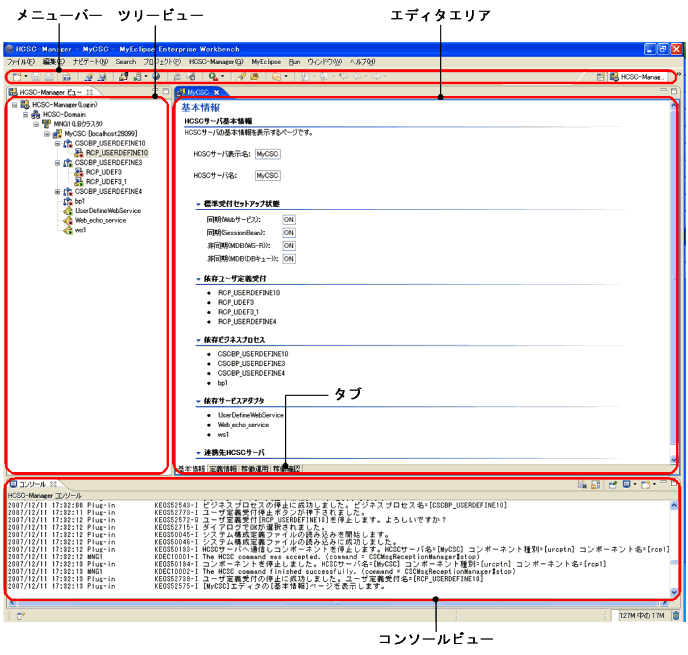The height and width of the screenshot is (655, 688).
Task: Switch to the 稼働運用 bottom tab
Action: (x=255, y=469)
